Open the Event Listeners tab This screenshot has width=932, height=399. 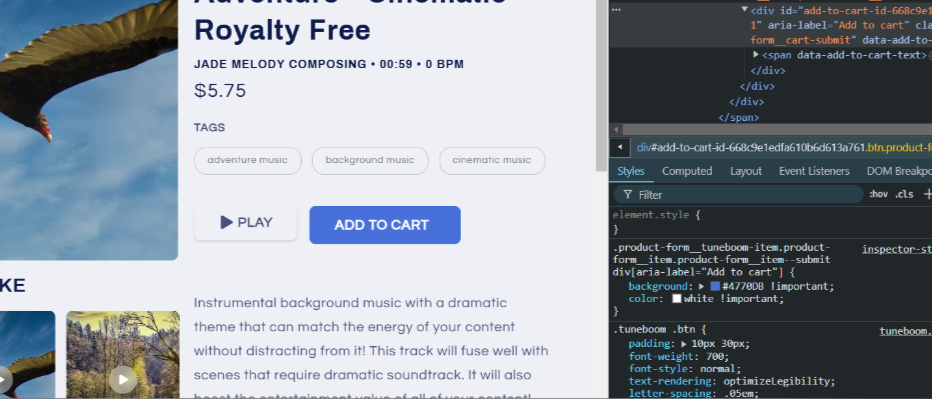814,171
